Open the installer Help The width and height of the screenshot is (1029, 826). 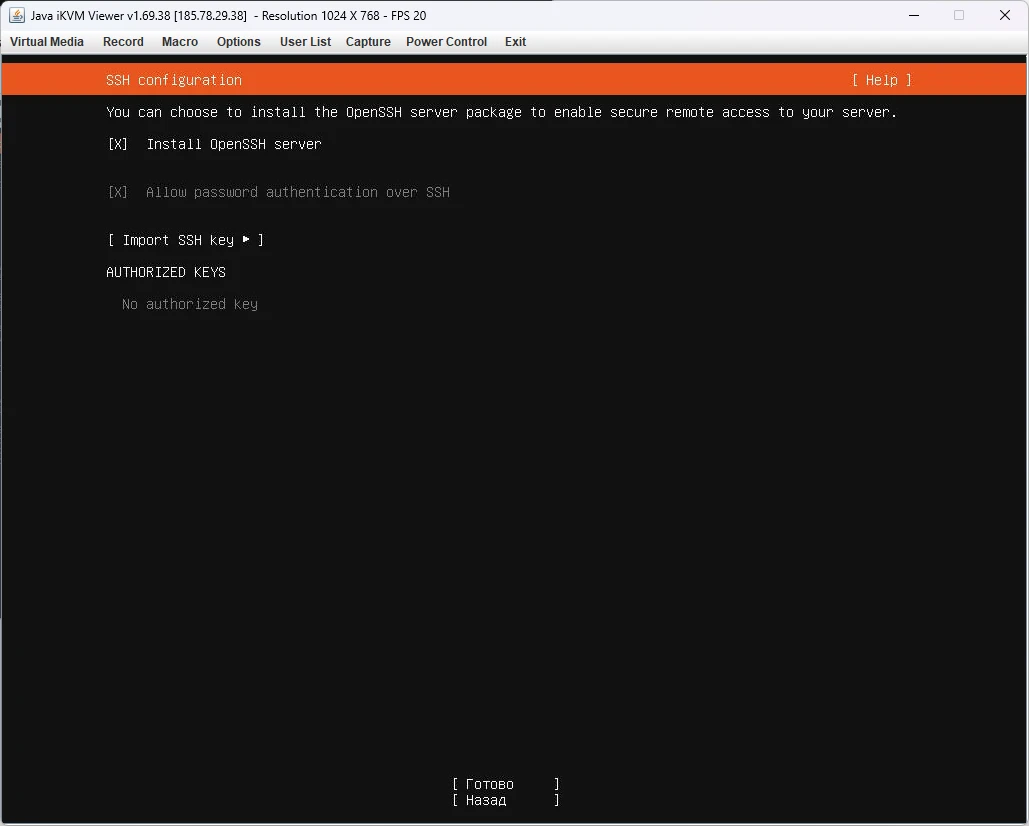pyautogui.click(x=881, y=80)
